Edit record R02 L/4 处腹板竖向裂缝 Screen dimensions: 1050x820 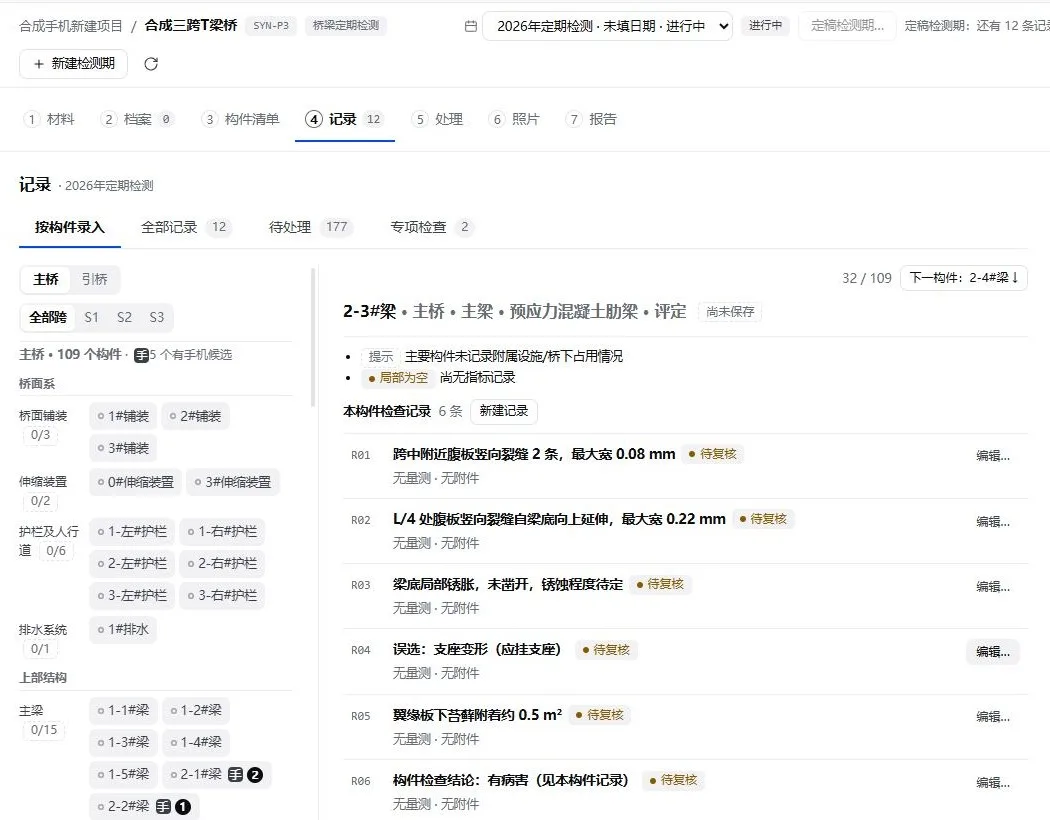pos(993,521)
